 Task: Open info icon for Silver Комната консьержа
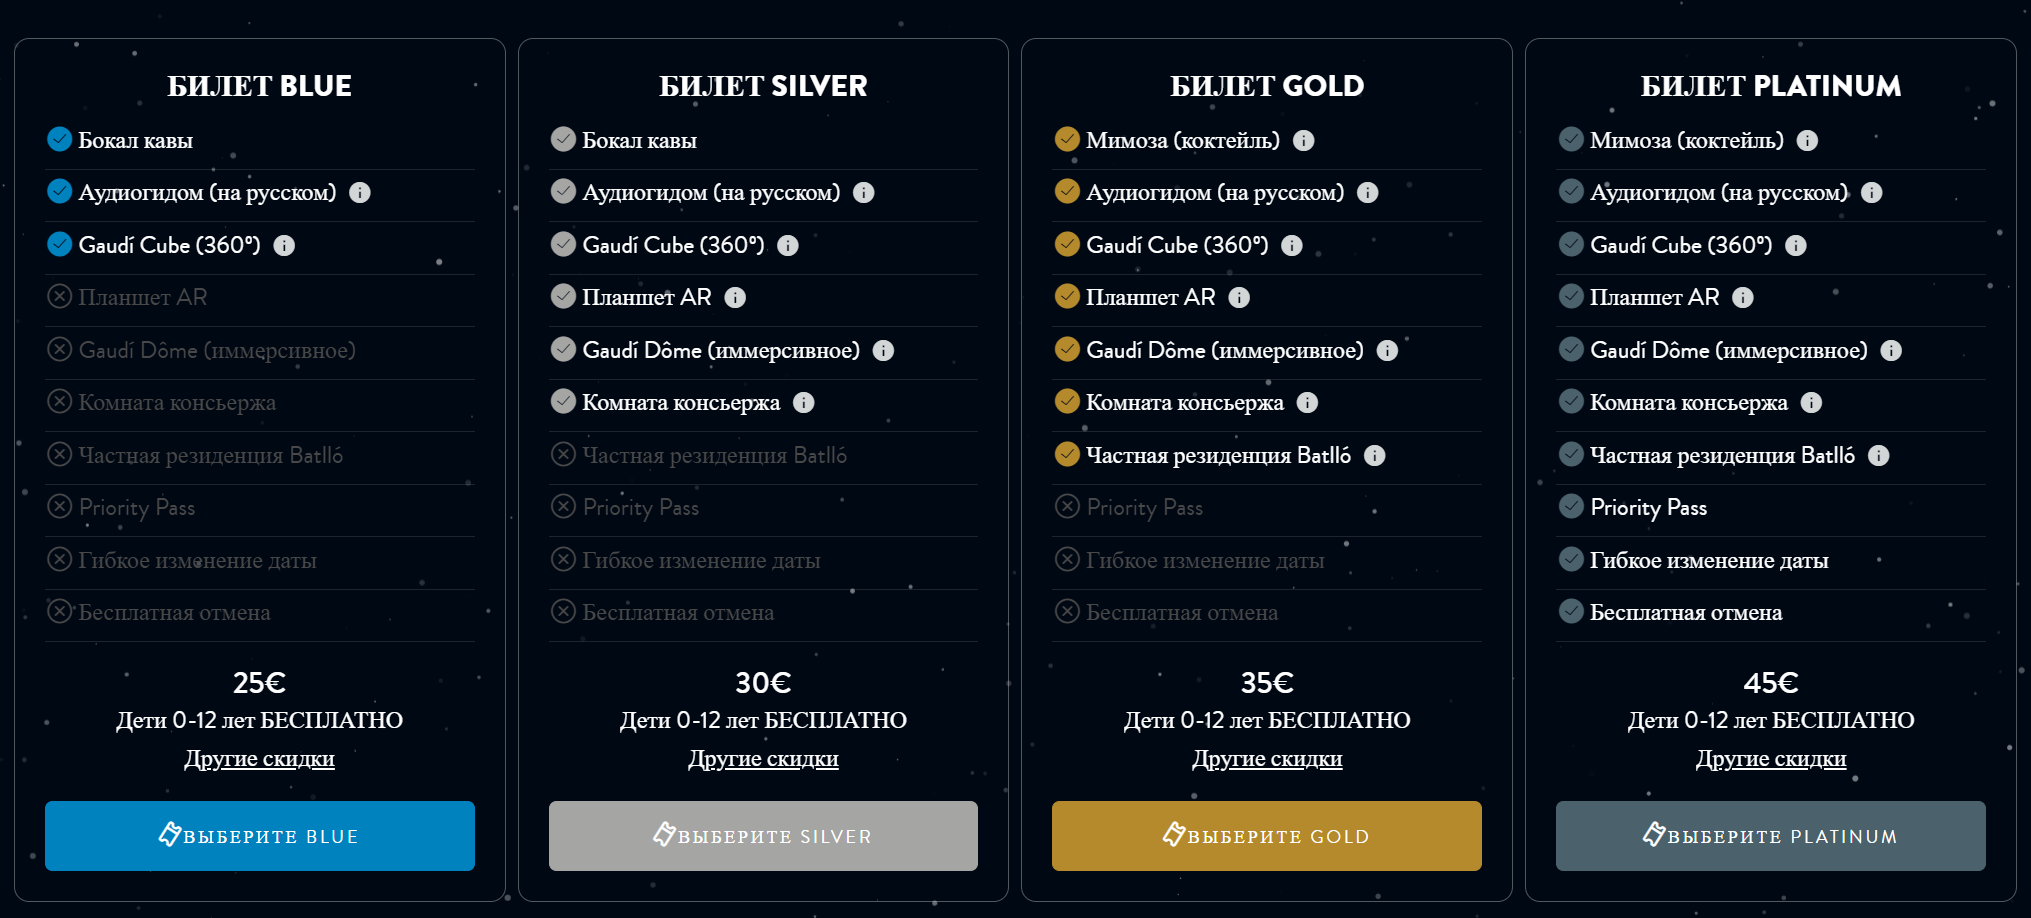[x=804, y=403]
